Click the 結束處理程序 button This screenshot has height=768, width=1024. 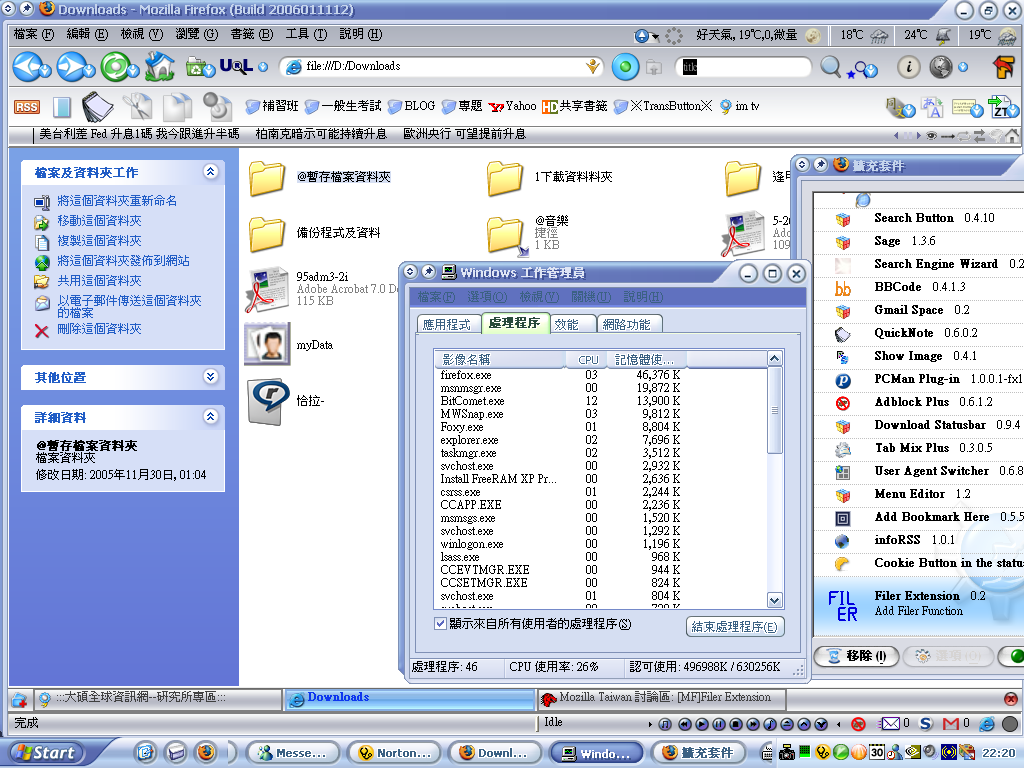[736, 627]
